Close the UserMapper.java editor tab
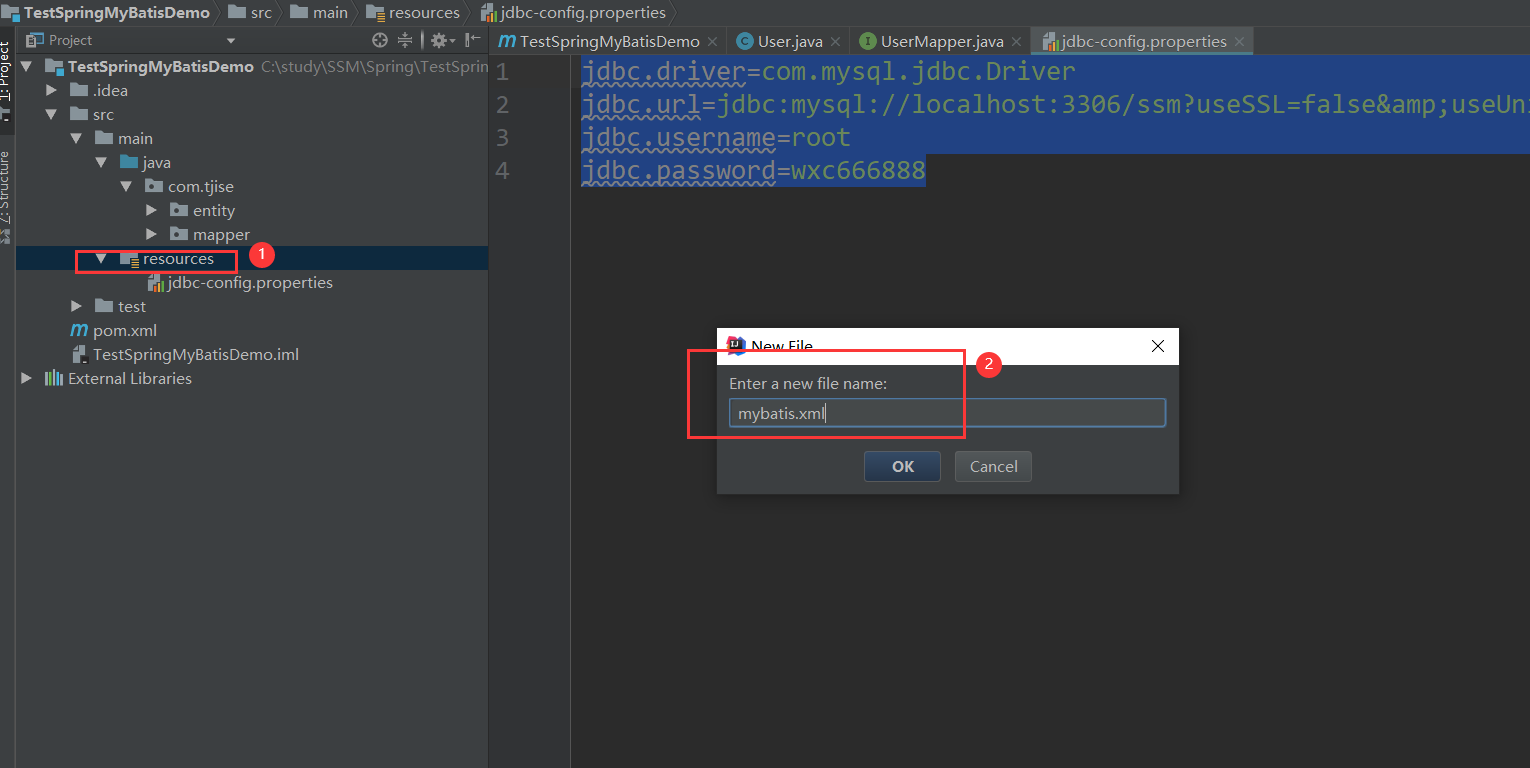This screenshot has width=1530, height=768. pos(1015,42)
